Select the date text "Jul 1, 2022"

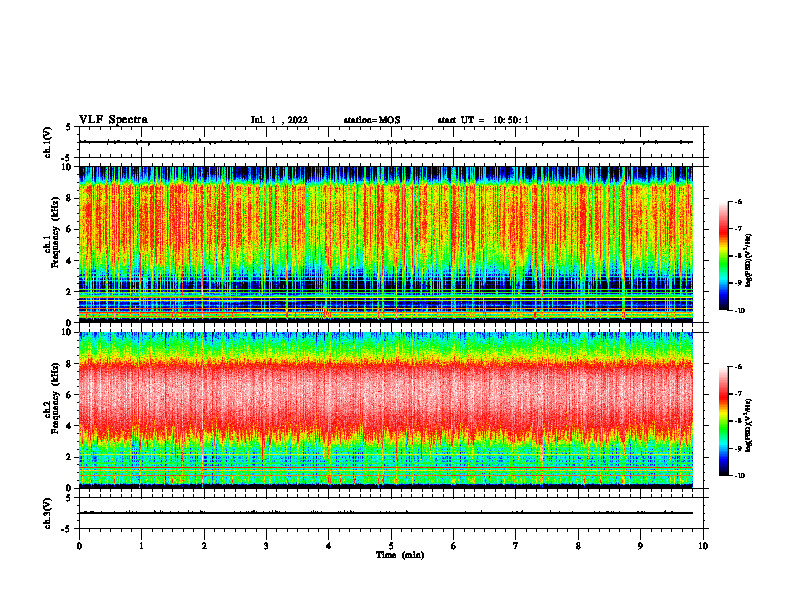(x=279, y=120)
